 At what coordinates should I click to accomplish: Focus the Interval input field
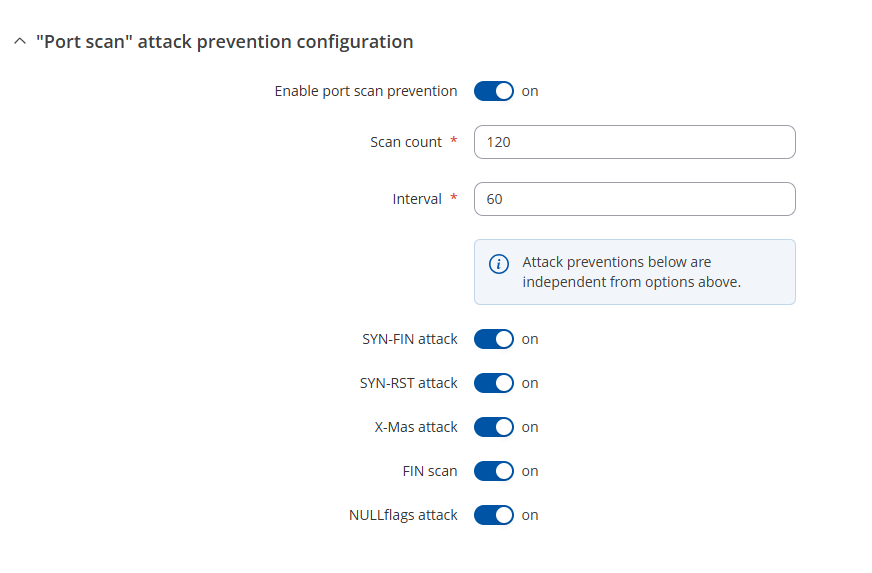click(x=634, y=199)
